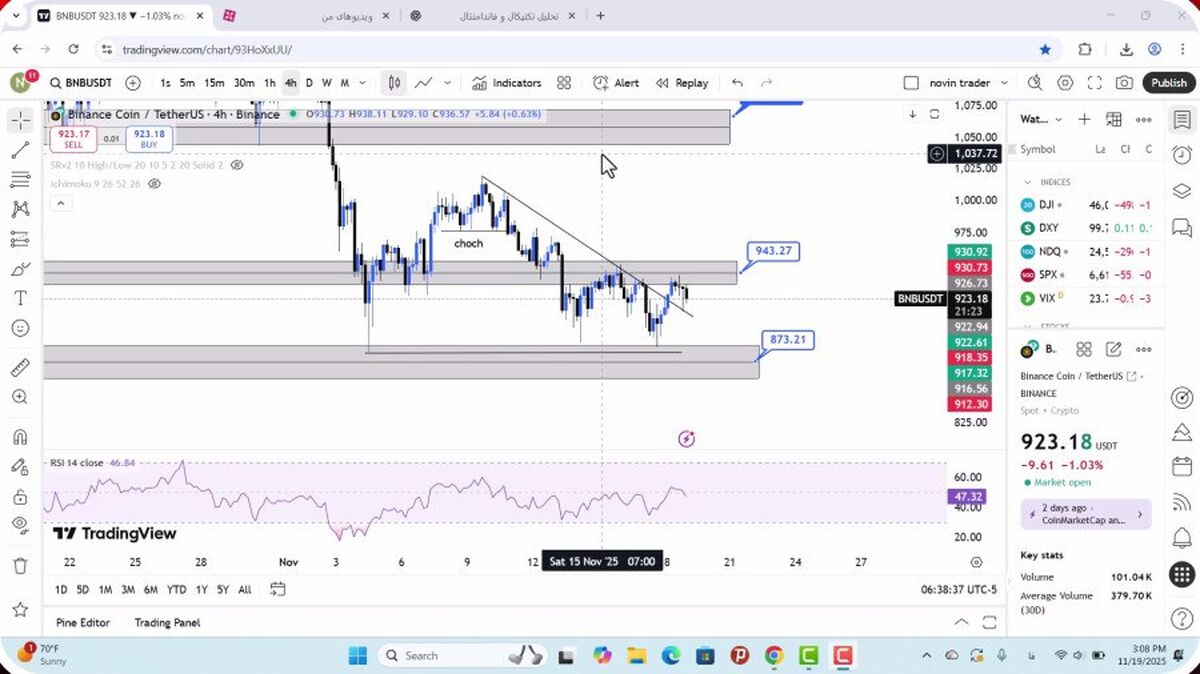Expand the timeframe interval dropdown
1200x674 pixels.
tap(362, 83)
